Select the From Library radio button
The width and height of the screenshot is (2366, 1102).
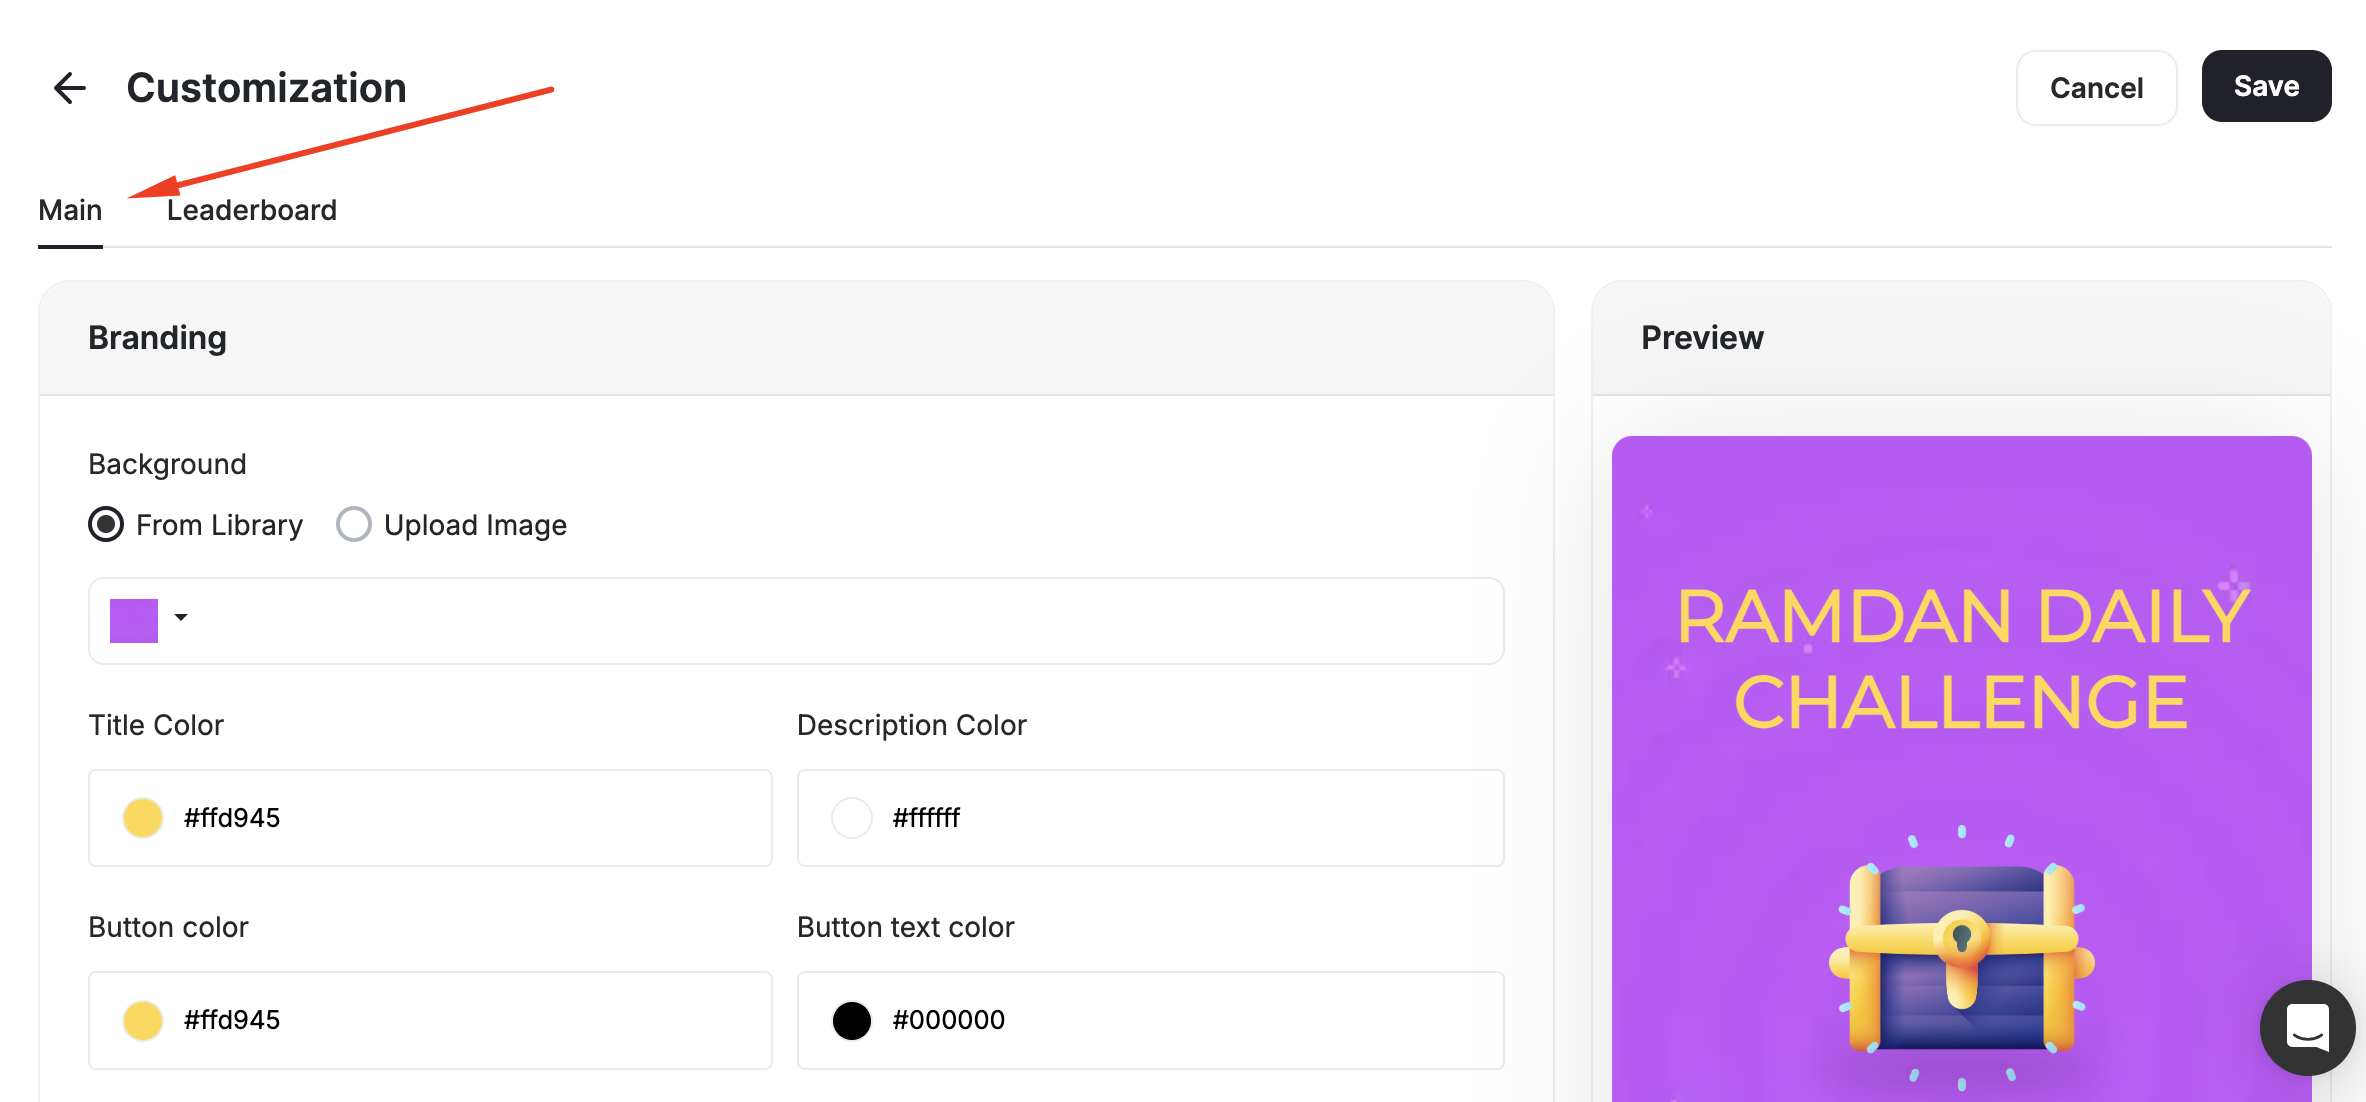pyautogui.click(x=105, y=524)
